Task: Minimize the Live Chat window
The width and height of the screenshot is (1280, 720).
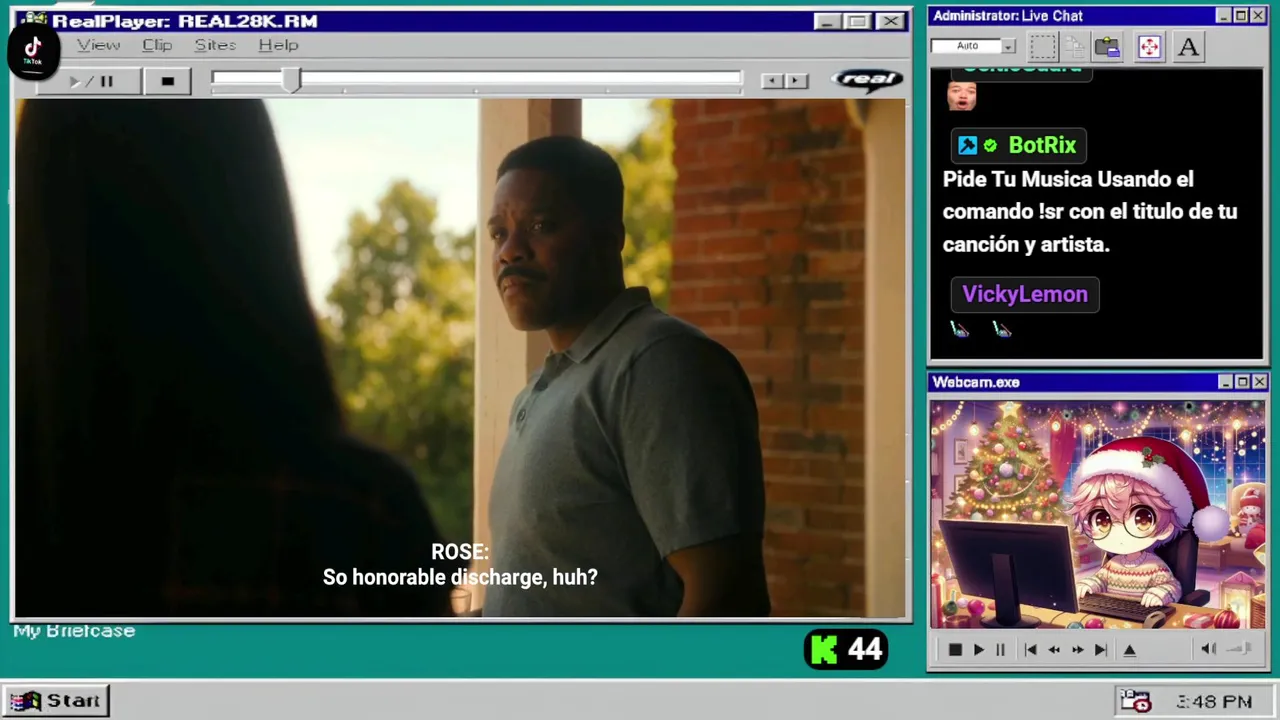Action: (x=1224, y=16)
